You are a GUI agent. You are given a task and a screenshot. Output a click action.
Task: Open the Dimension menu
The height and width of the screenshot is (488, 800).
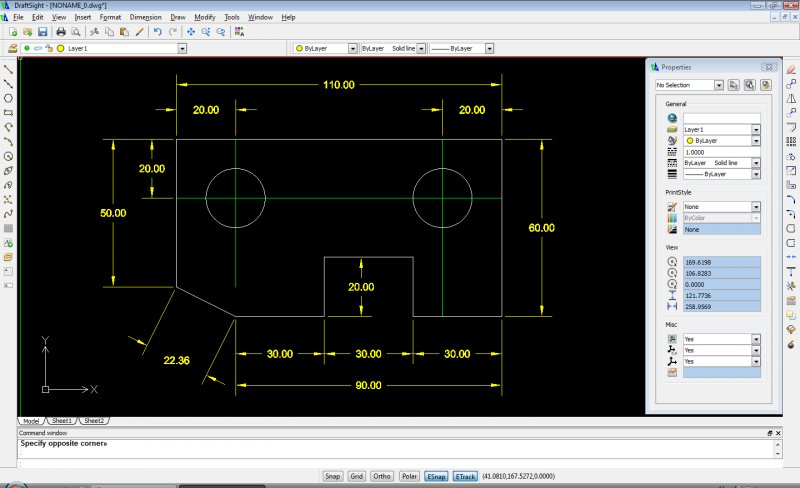click(x=145, y=17)
